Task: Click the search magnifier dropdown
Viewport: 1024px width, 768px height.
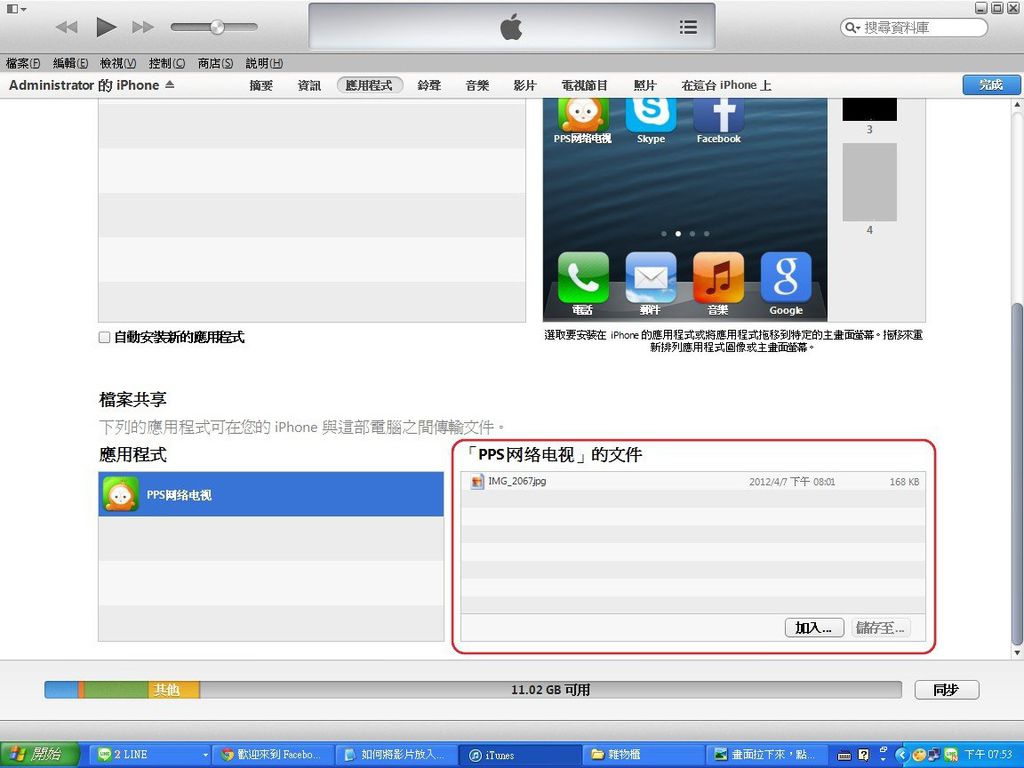Action: [852, 27]
